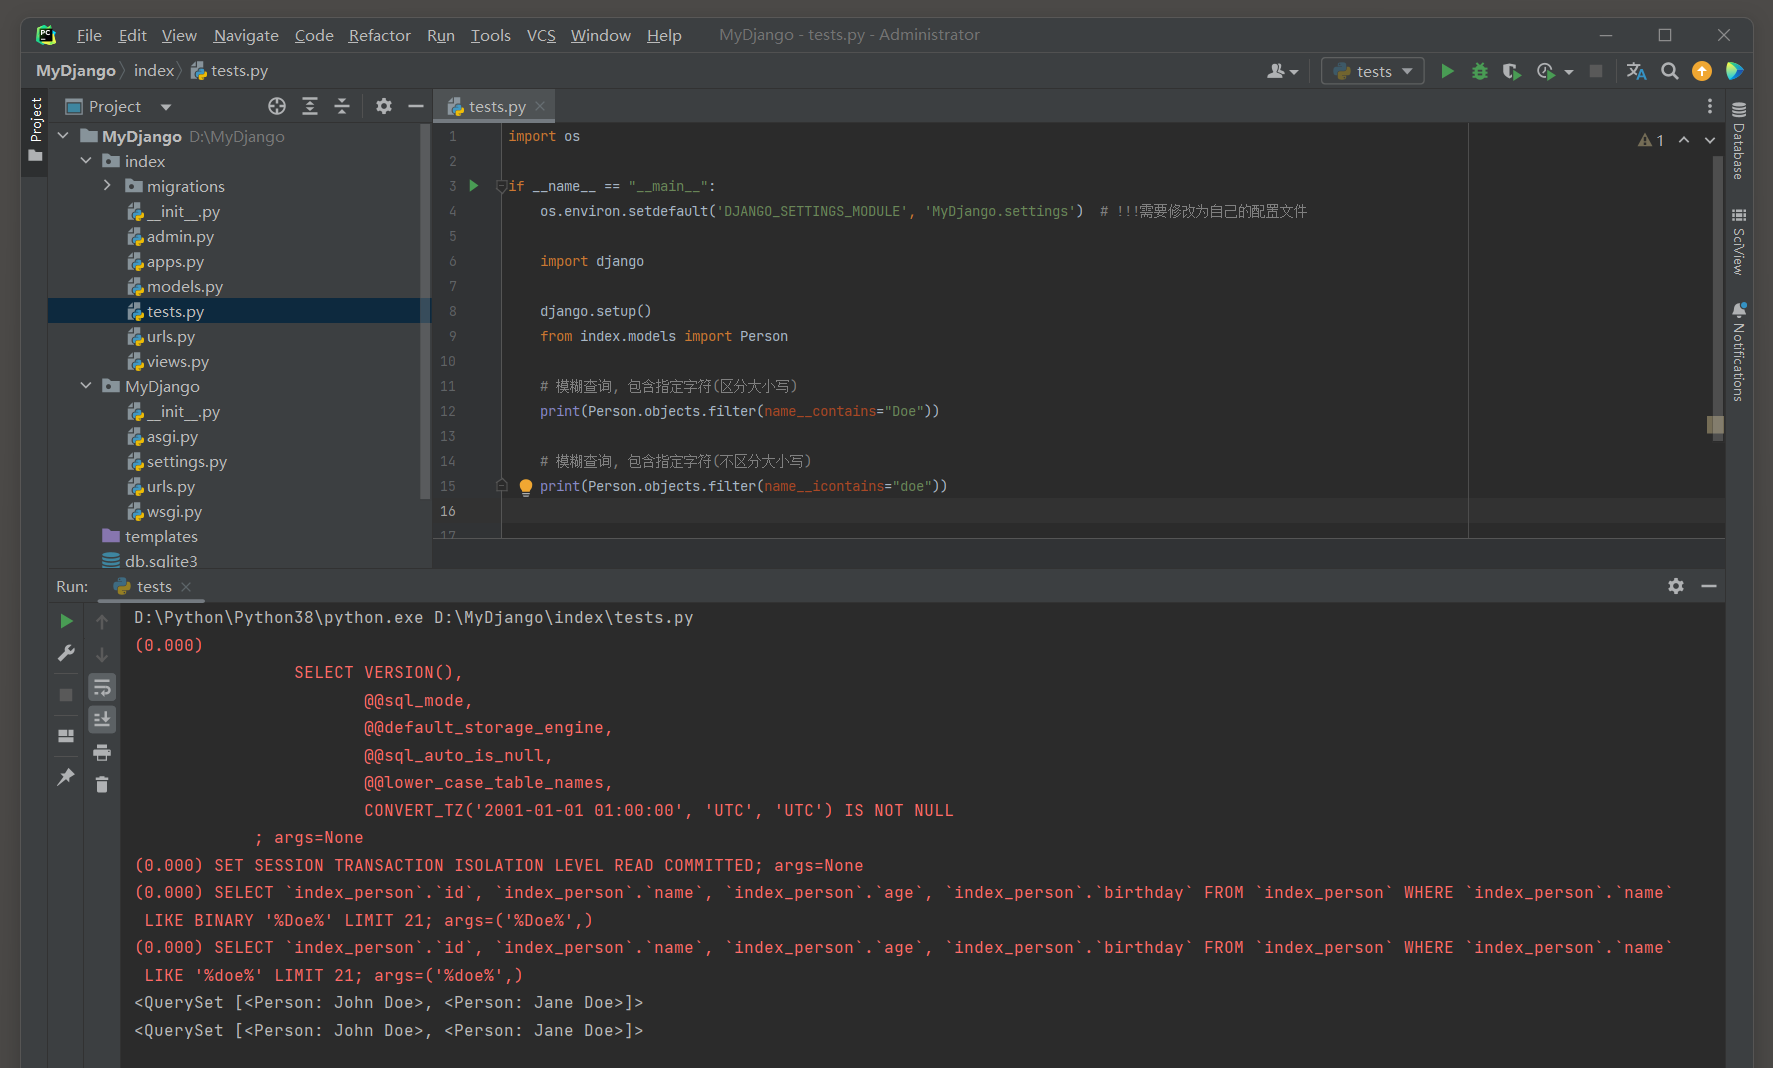Image resolution: width=1773 pixels, height=1068 pixels.
Task: Click the orange update arrow icon
Action: 1702,71
